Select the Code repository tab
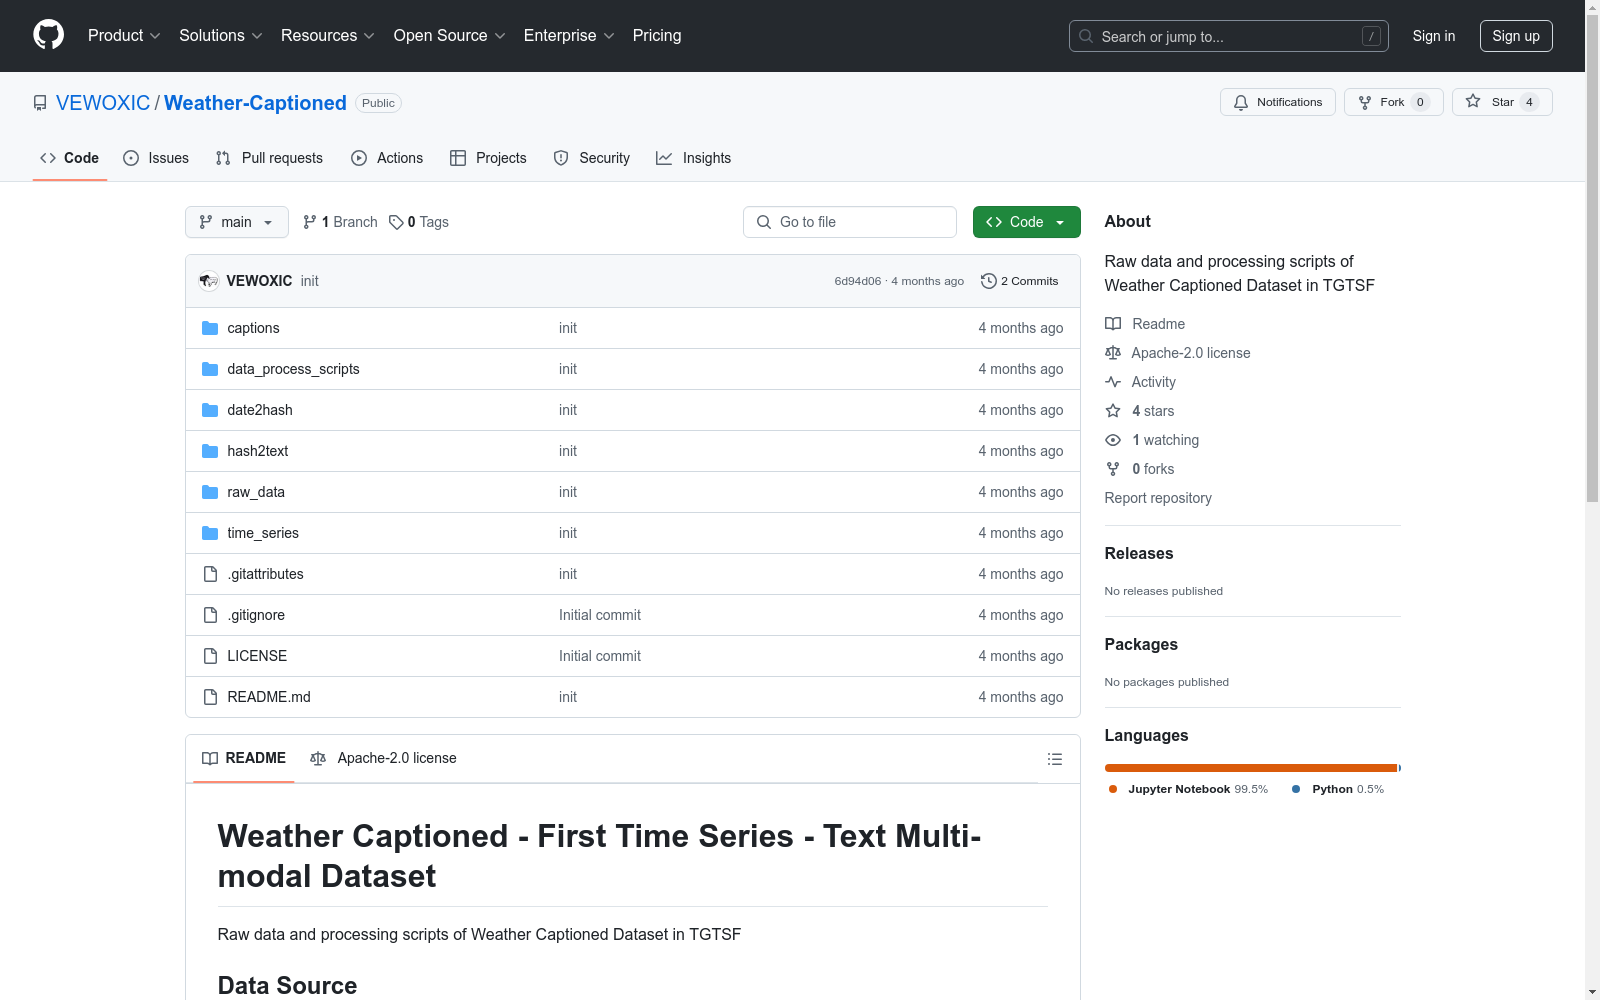 (69, 158)
